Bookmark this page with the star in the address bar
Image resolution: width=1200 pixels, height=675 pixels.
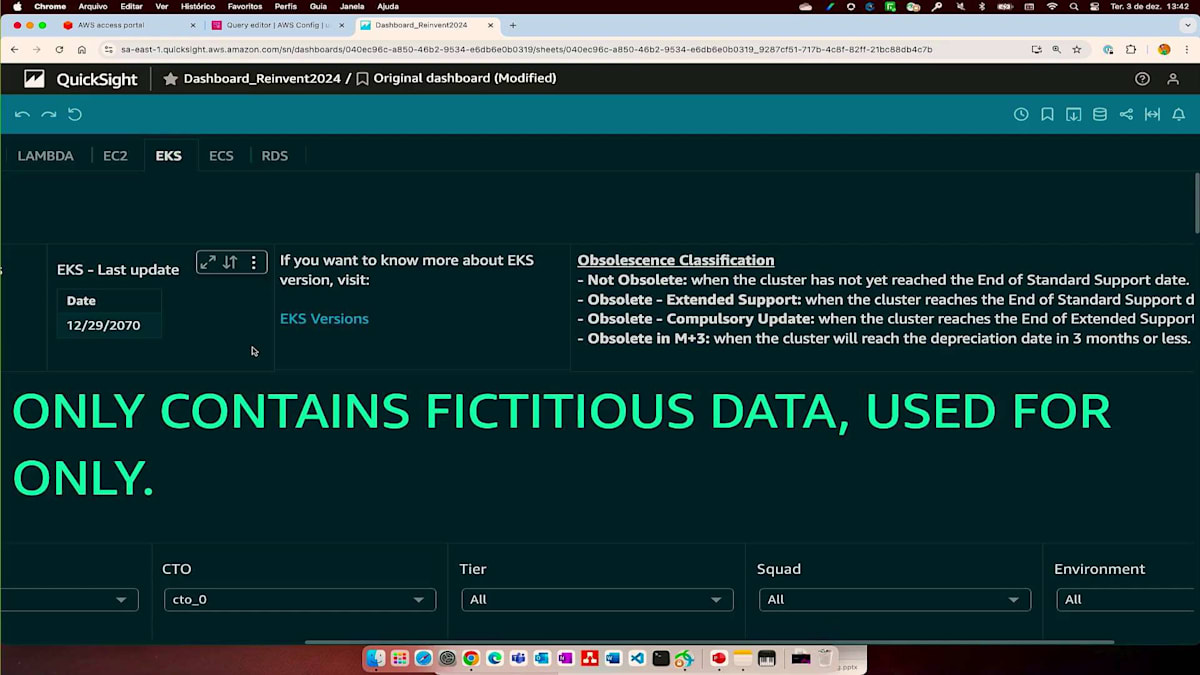(x=1077, y=49)
